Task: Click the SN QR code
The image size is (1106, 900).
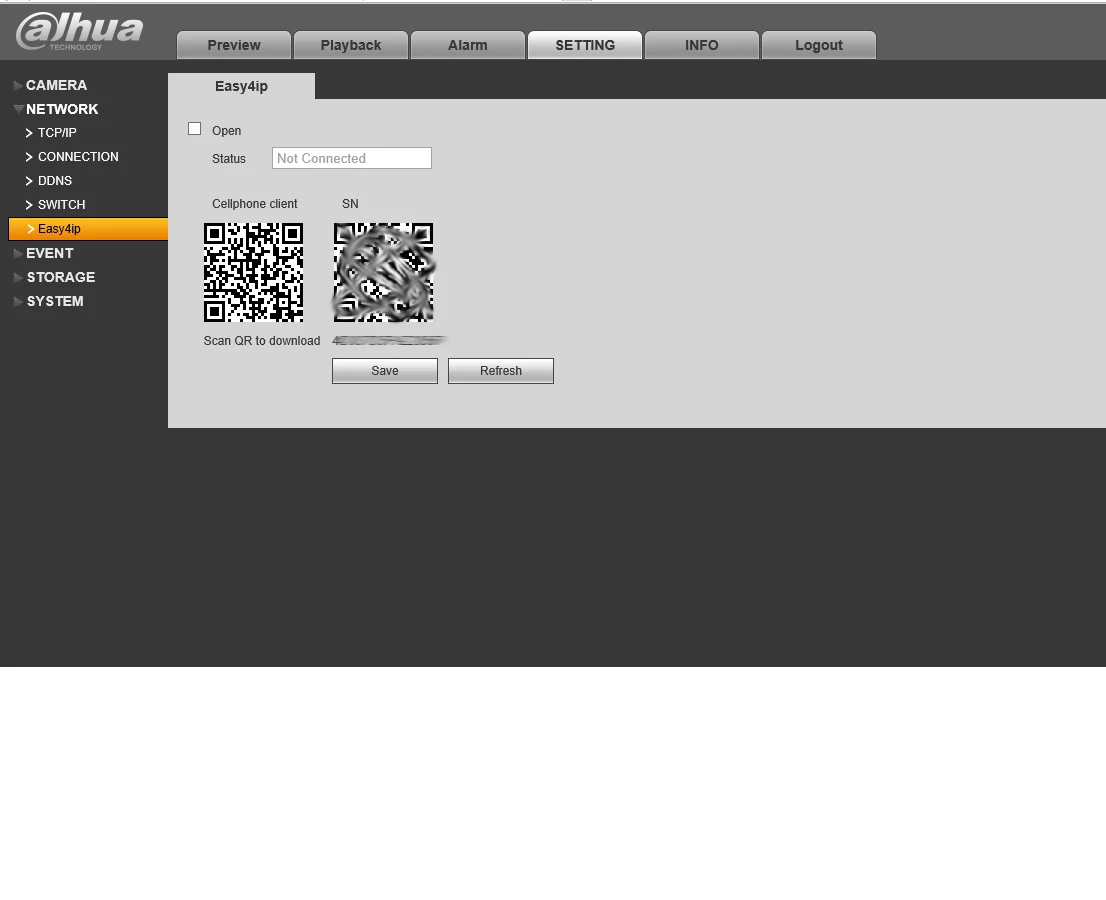Action: 383,272
